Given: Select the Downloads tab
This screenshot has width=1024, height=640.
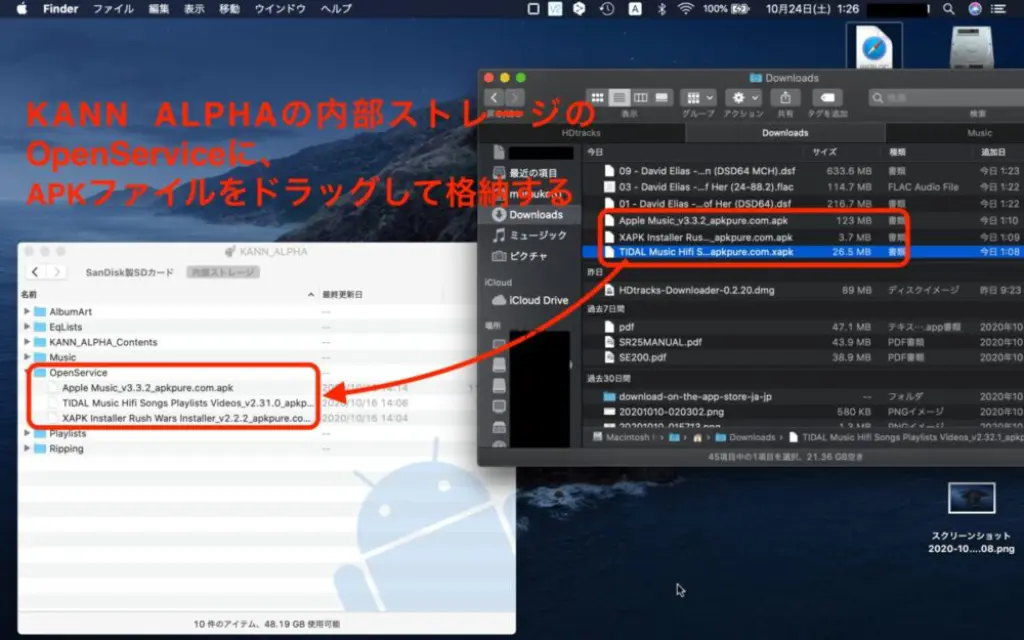Looking at the screenshot, I should [x=785, y=133].
